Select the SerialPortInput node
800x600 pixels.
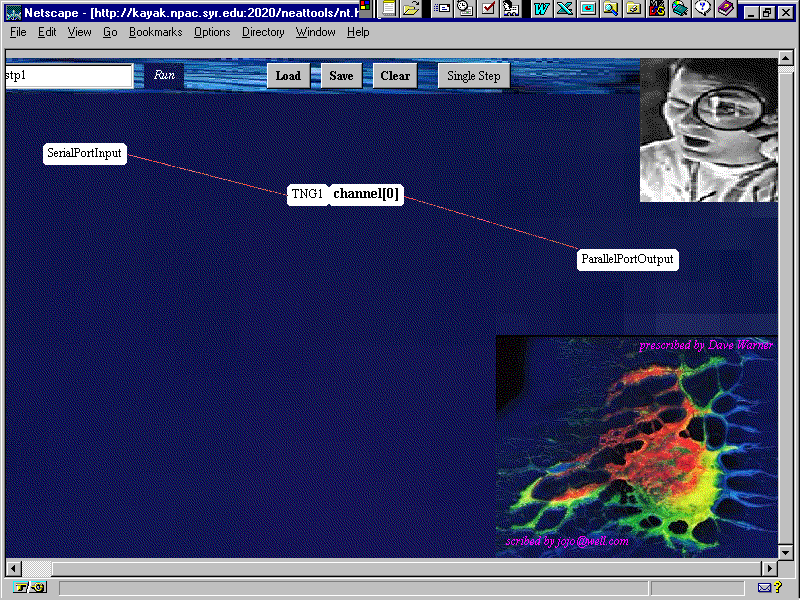tap(85, 154)
